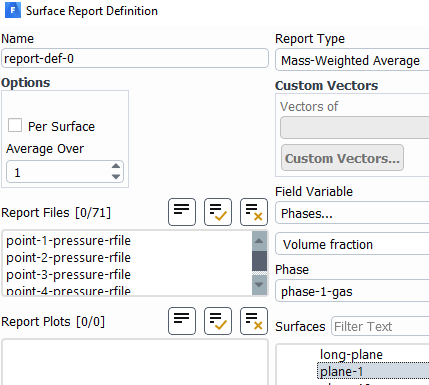Viewport: 429px width, 385px height.
Task: Increase Average Over value with up arrow
Action: point(116,166)
